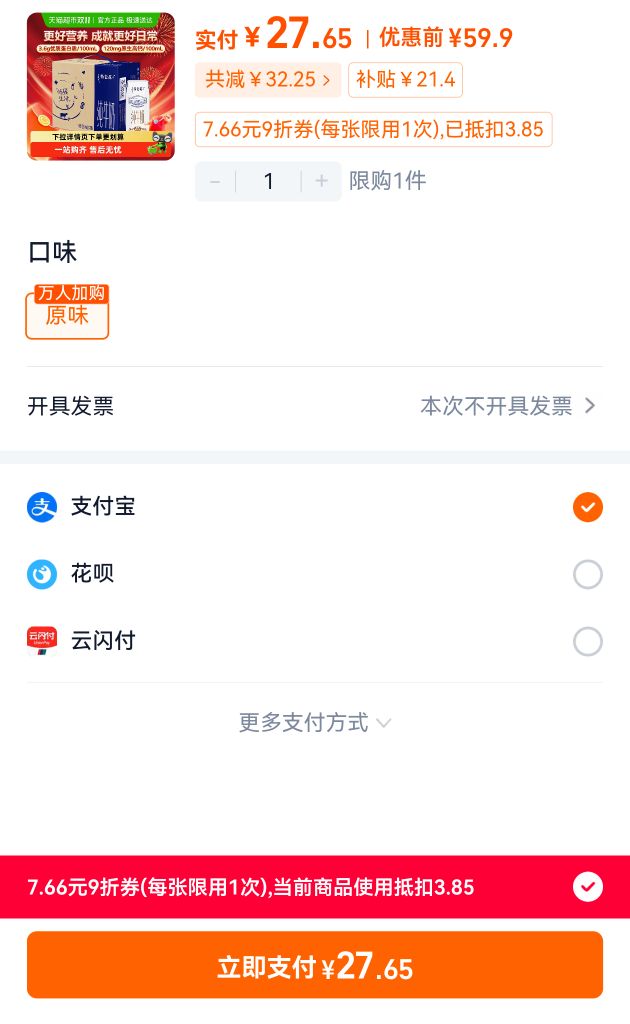The image size is (630, 1024).
Task: Select 支付宝 payment radio button
Action: tap(588, 507)
